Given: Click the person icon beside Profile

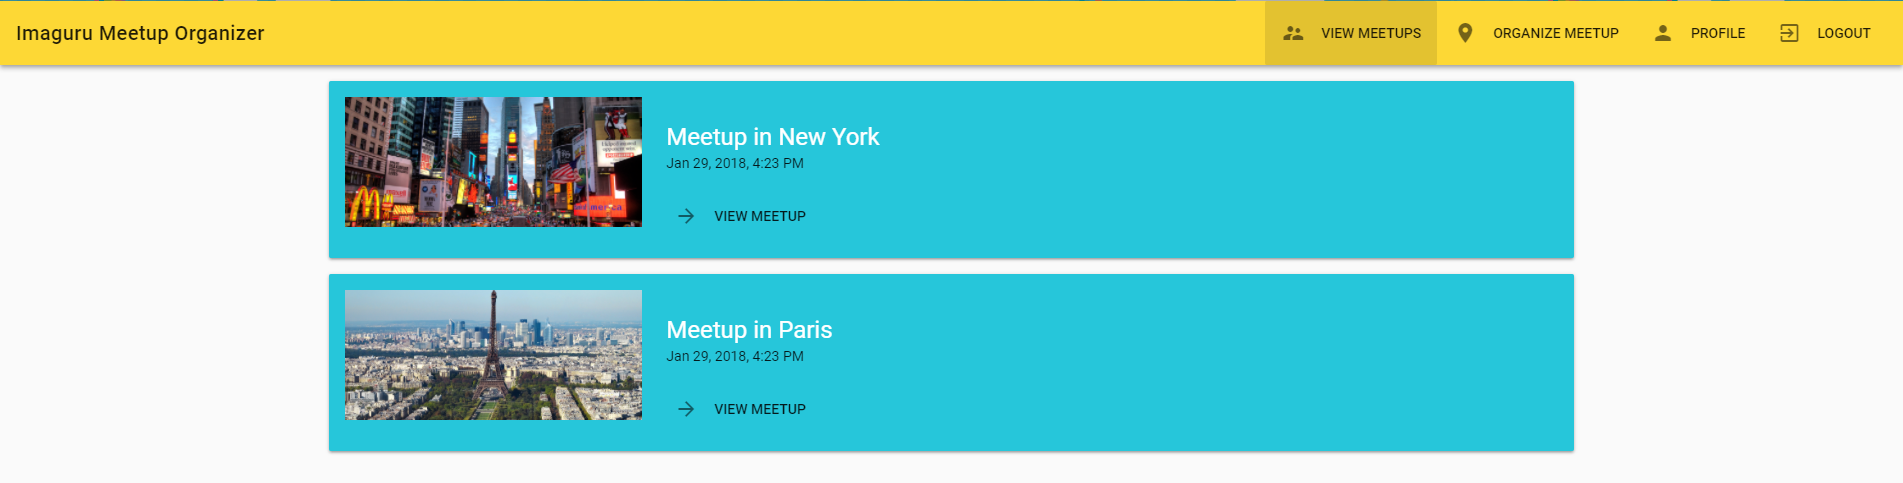Looking at the screenshot, I should point(1663,33).
